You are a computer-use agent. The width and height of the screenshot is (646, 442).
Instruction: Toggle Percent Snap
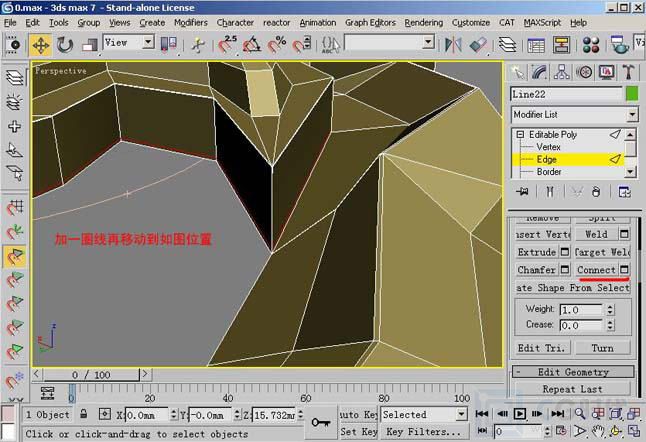pos(276,45)
